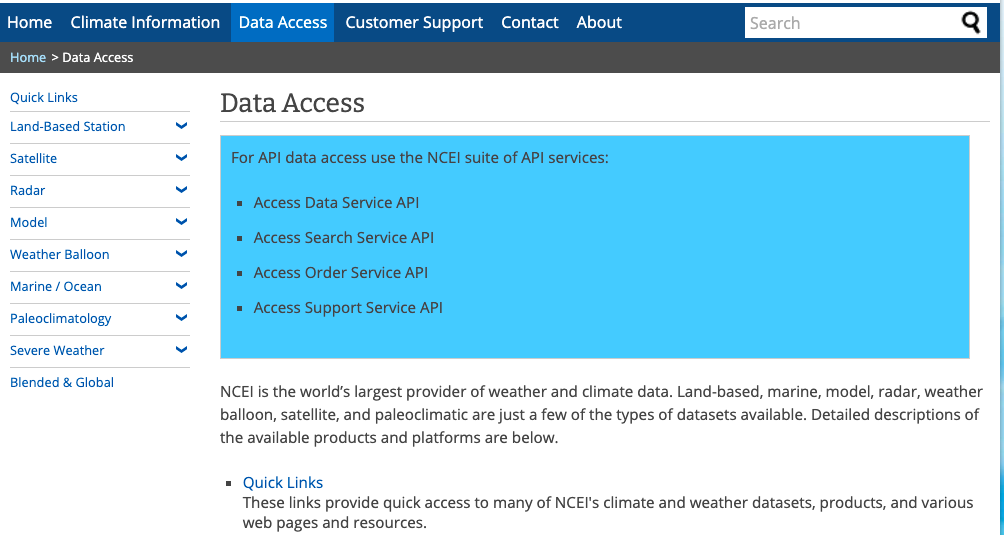Expand the Radar sidebar chevron
1004x535 pixels.
coord(181,190)
